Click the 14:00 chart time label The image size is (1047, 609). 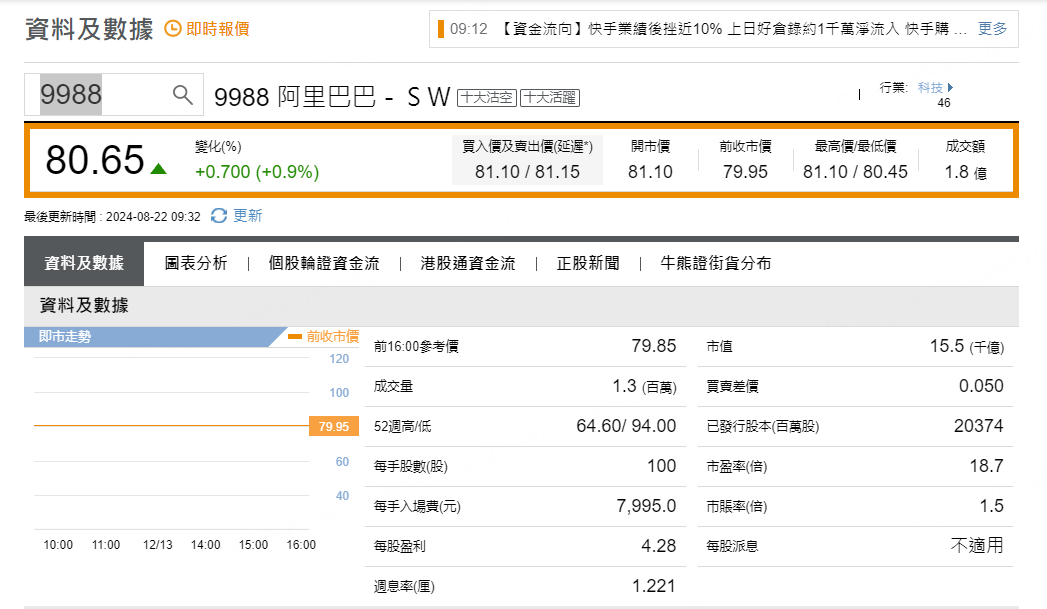(x=206, y=545)
